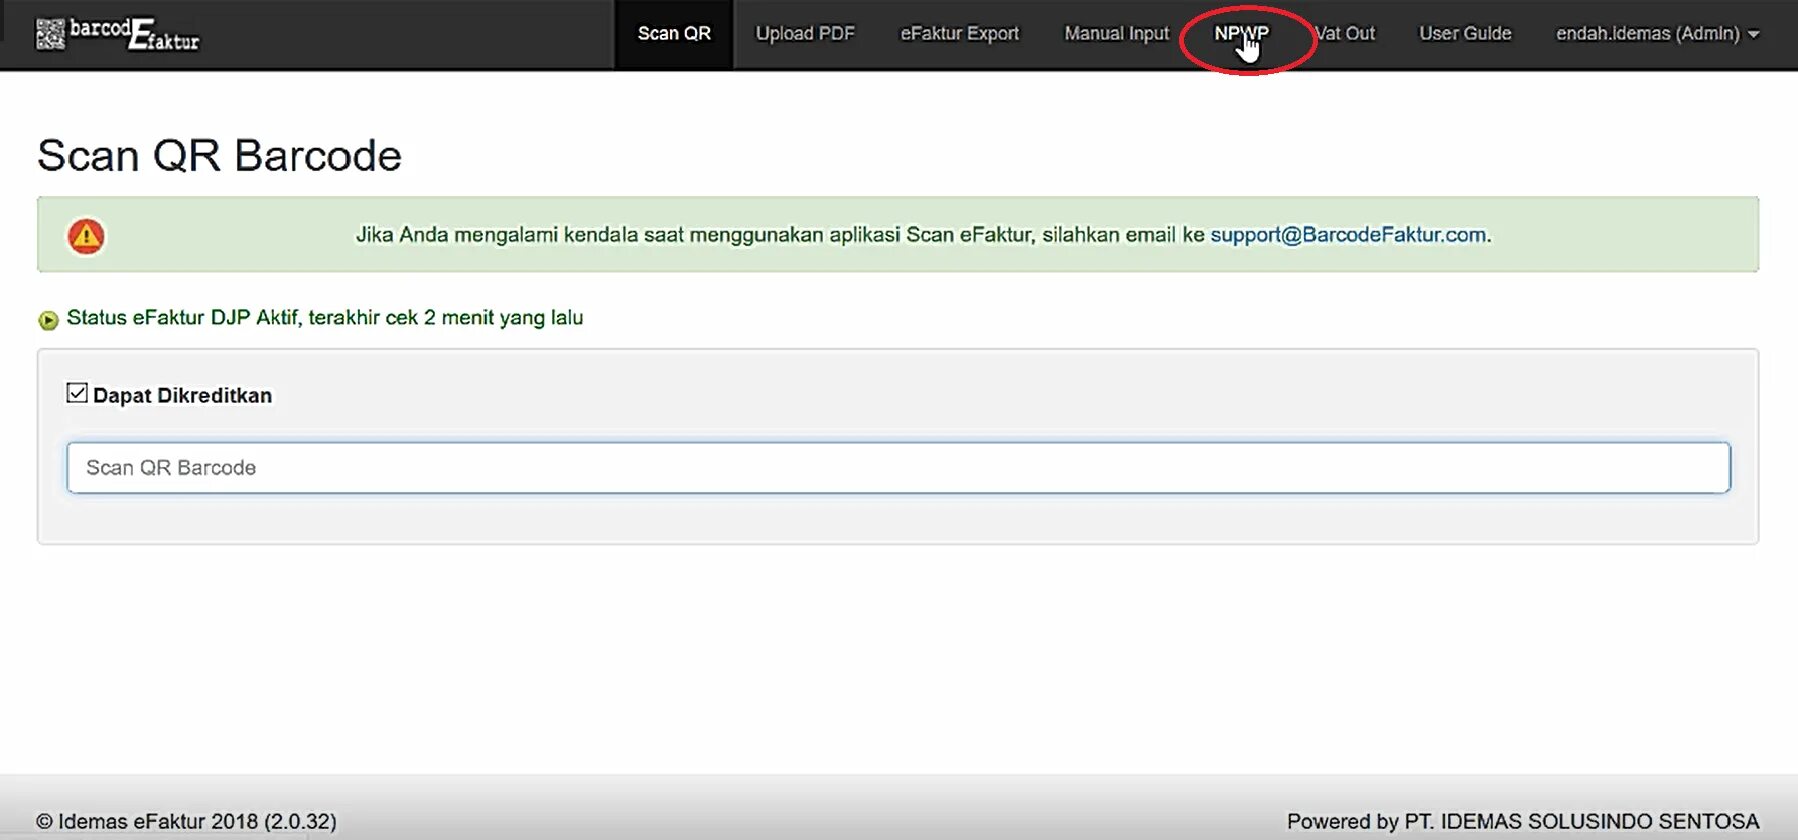The image size is (1798, 840).
Task: Open the User Guide page
Action: coord(1465,34)
